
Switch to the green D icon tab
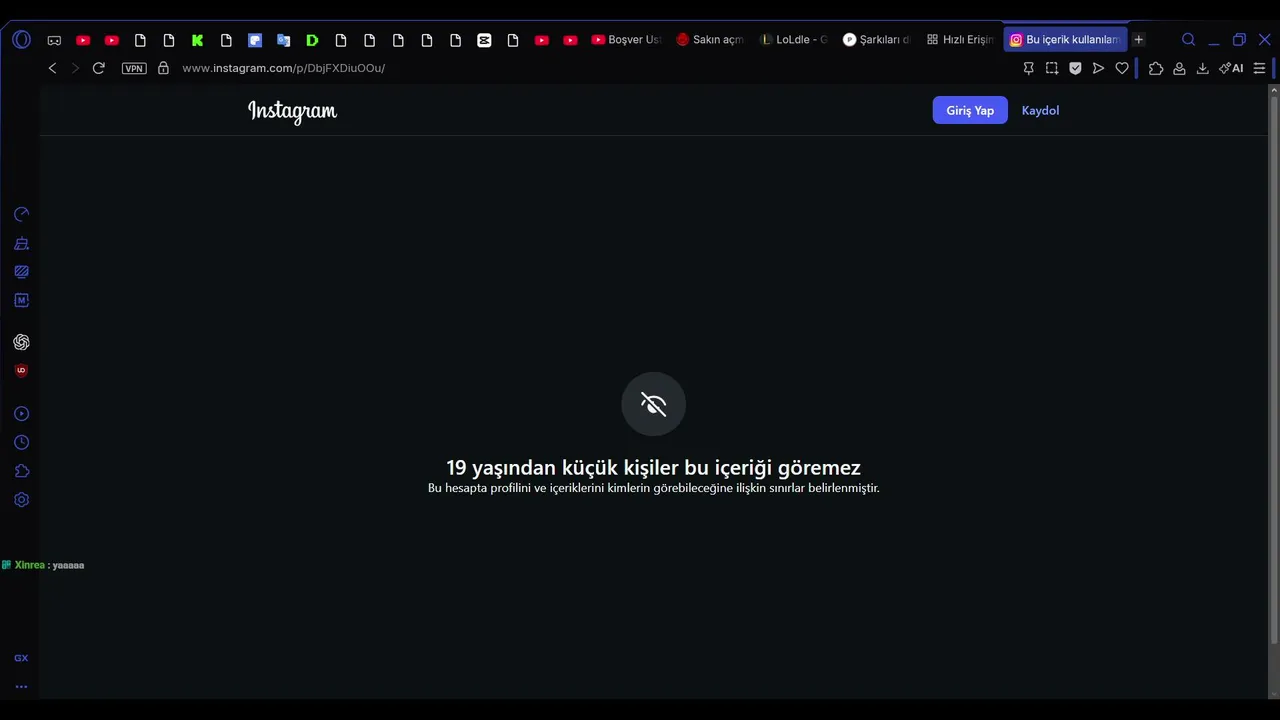312,40
